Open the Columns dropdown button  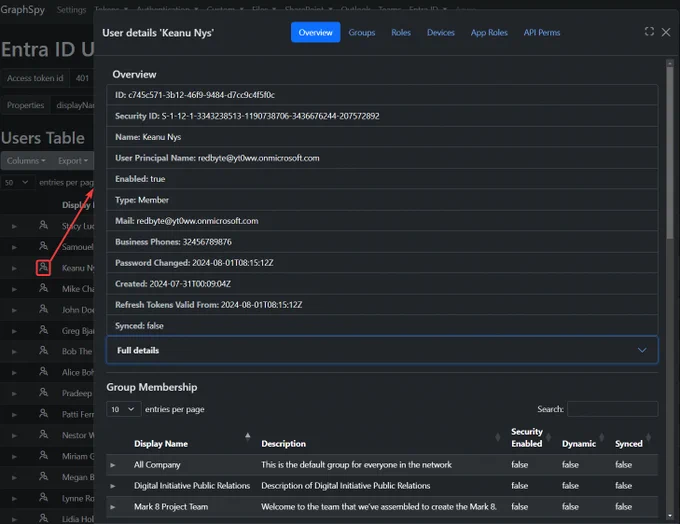[26, 160]
